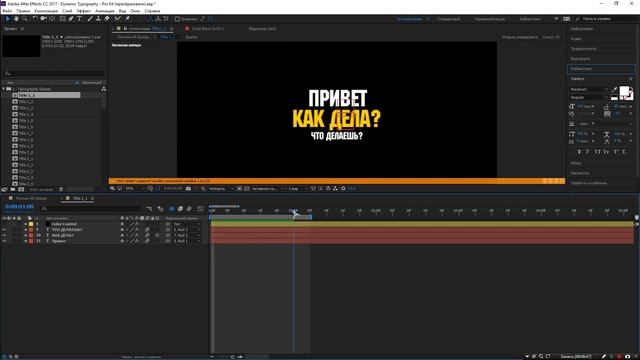This screenshot has height=360, width=640.
Task: Select the Rotation tool
Action: point(35,19)
